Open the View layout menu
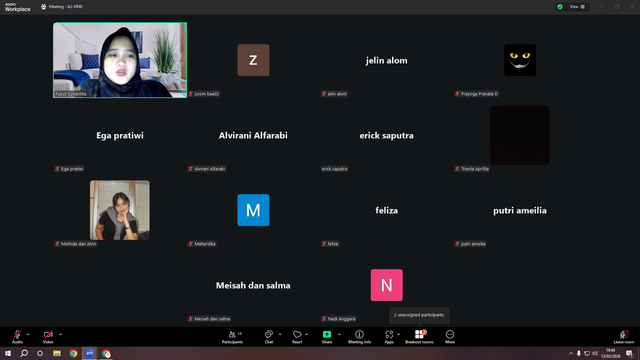This screenshot has width=640, height=360. pos(577,7)
